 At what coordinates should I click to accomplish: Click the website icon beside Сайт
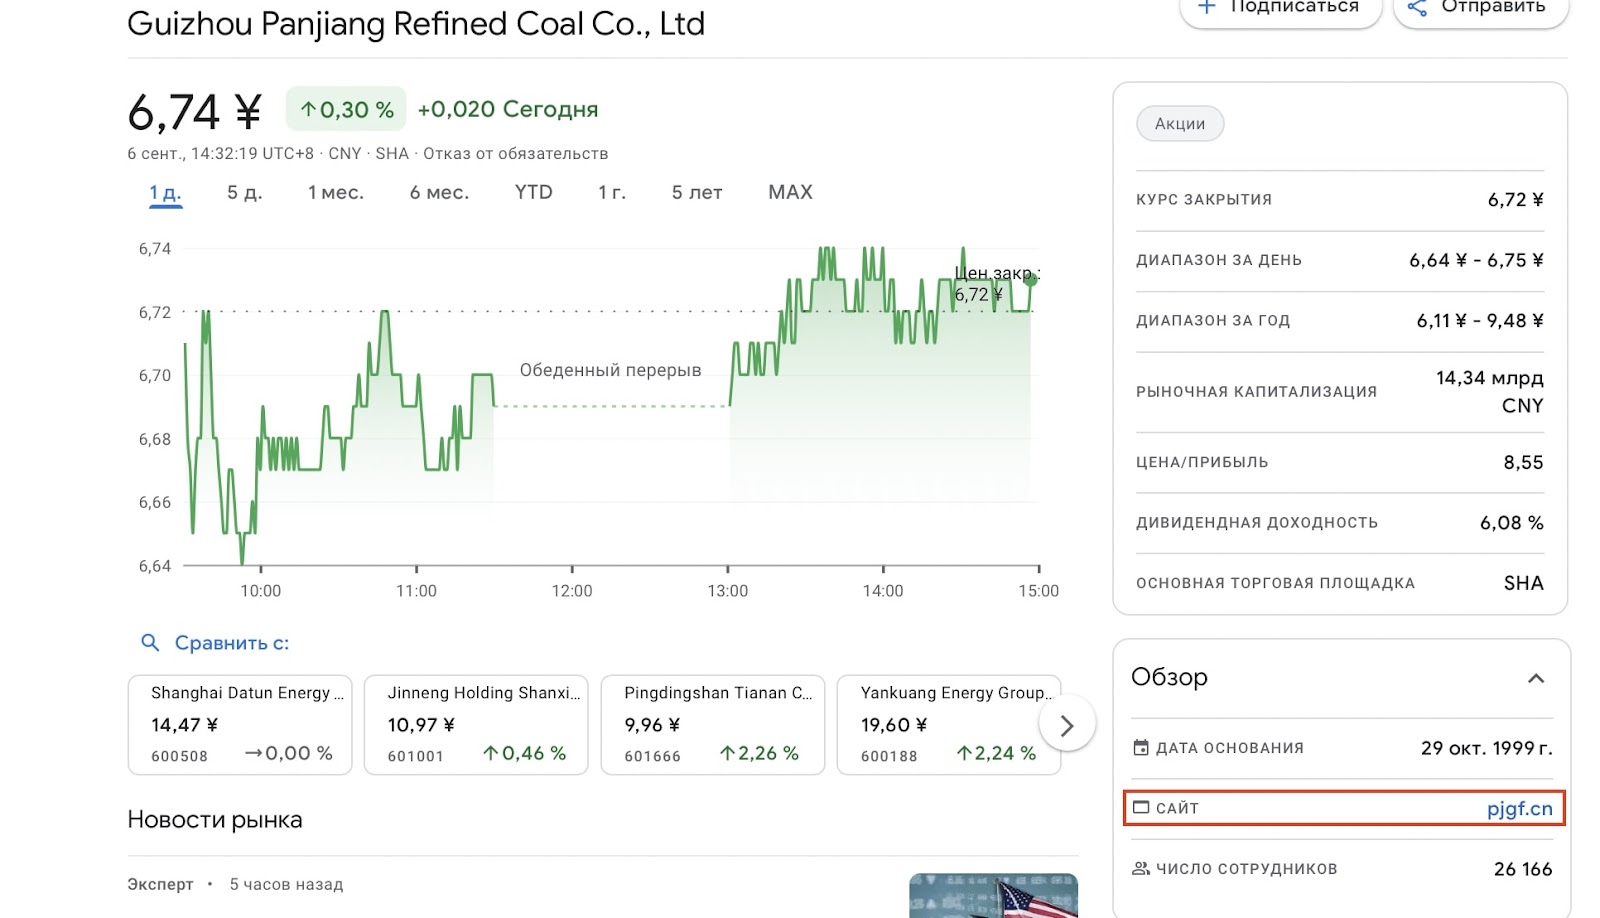coord(1141,808)
